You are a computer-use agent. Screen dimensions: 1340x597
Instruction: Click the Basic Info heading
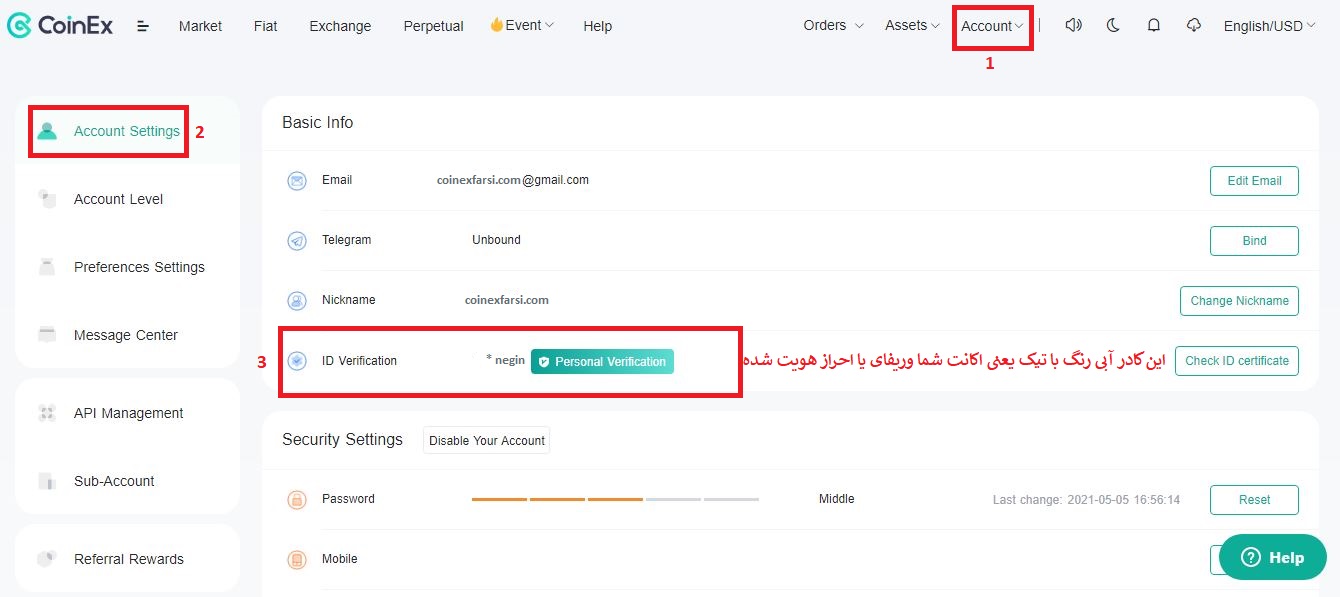pyautogui.click(x=318, y=122)
